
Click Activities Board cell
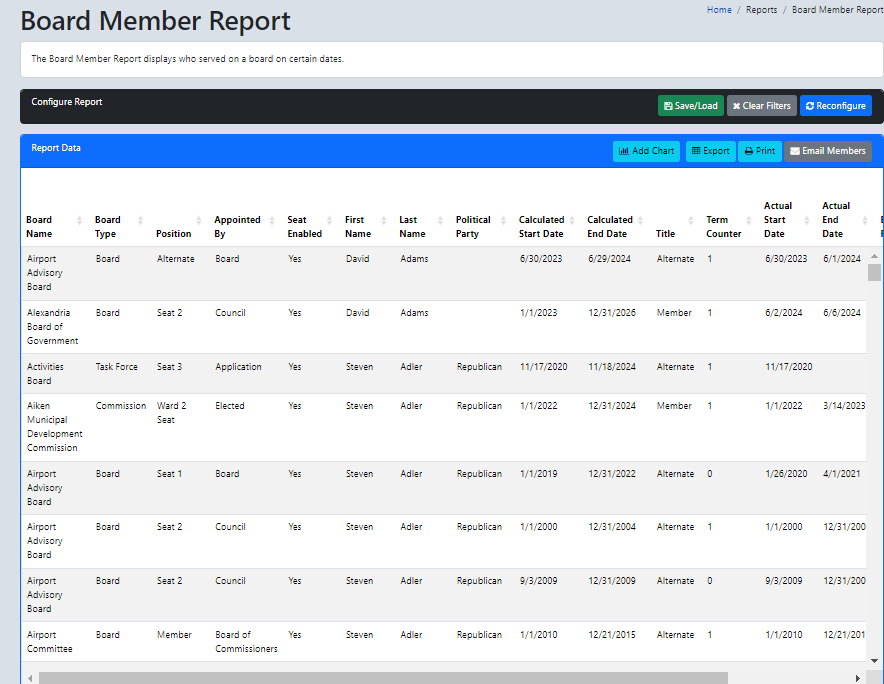pyautogui.click(x=45, y=373)
